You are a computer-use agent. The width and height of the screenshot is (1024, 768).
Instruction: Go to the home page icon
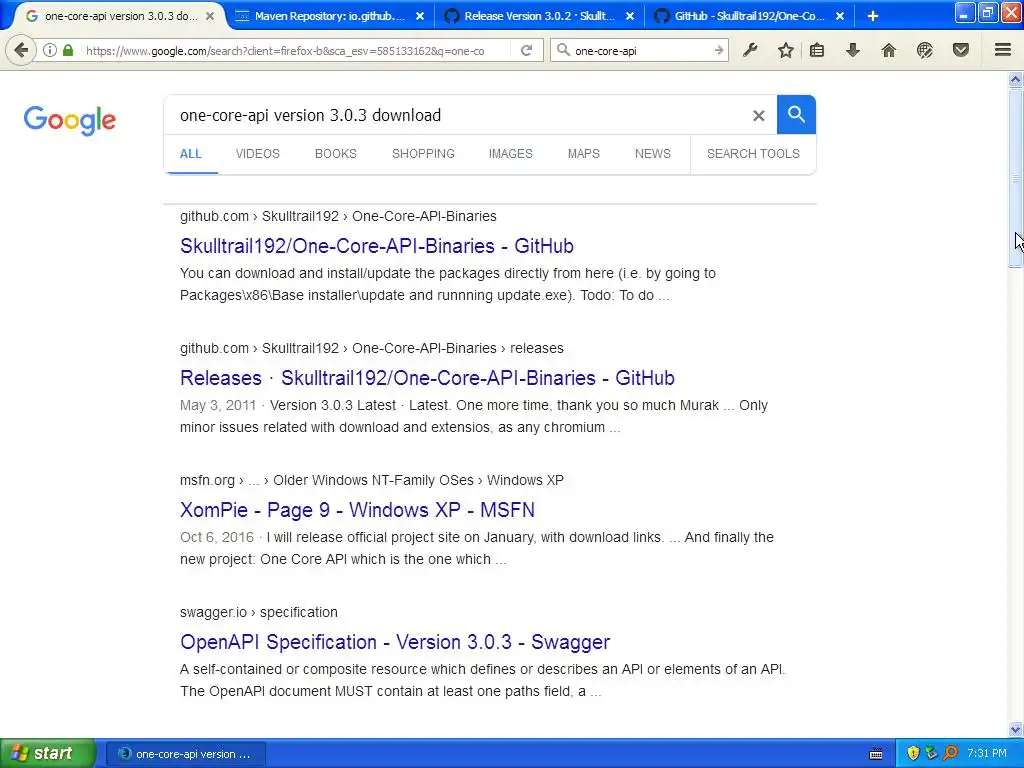click(888, 50)
